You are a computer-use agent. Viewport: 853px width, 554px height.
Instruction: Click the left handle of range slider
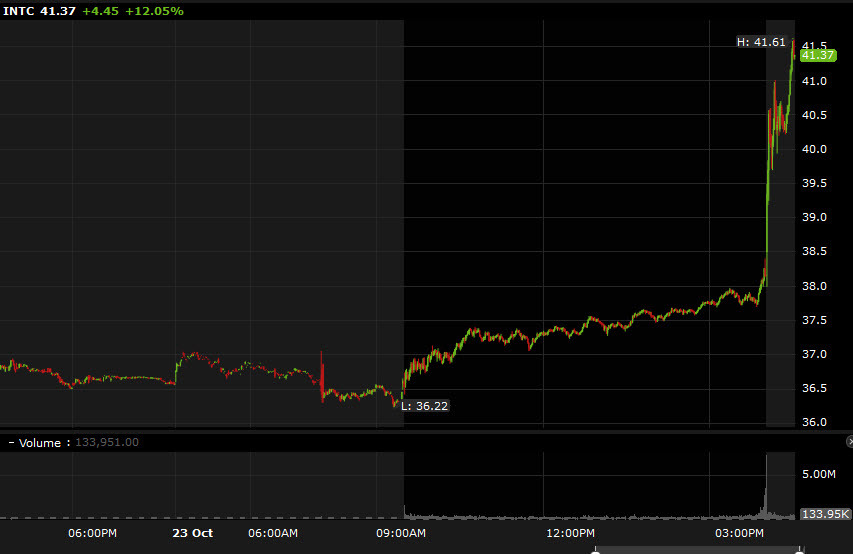click(x=595, y=549)
